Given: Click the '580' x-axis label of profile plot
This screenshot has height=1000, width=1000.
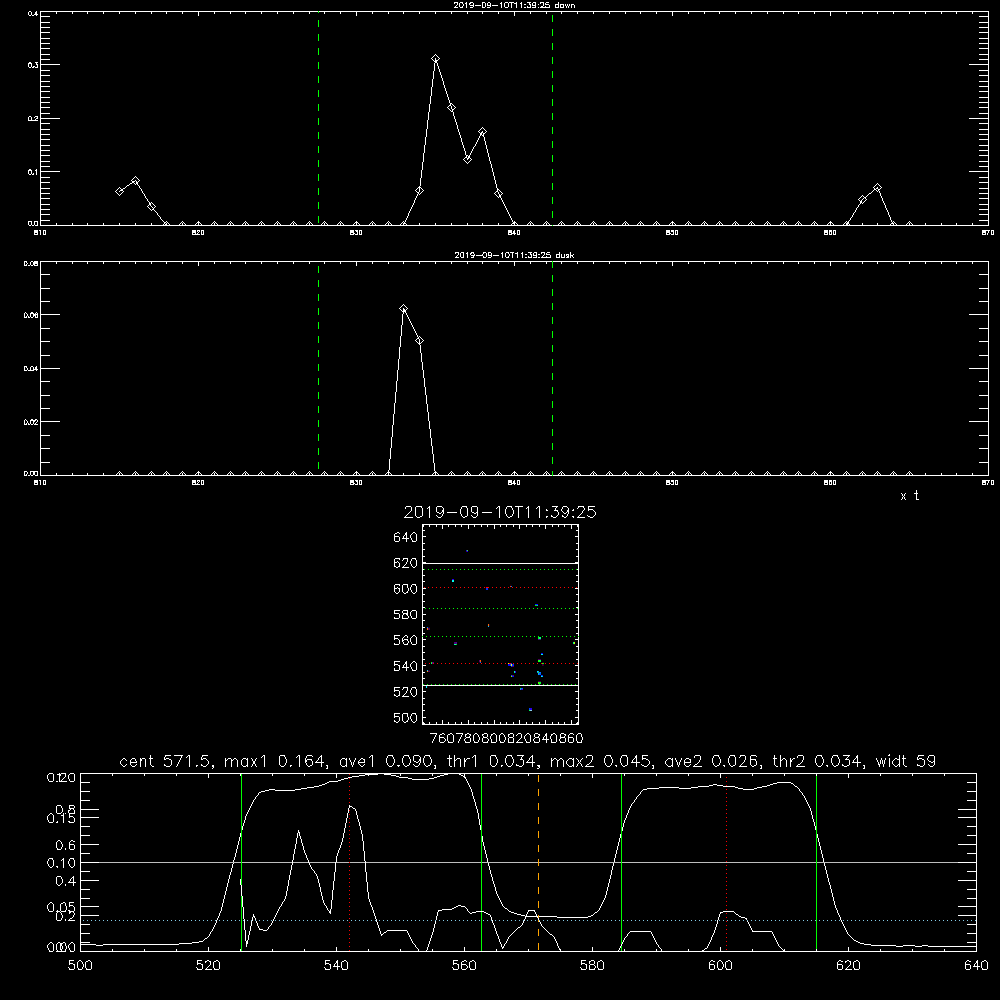Looking at the screenshot, I should [592, 966].
